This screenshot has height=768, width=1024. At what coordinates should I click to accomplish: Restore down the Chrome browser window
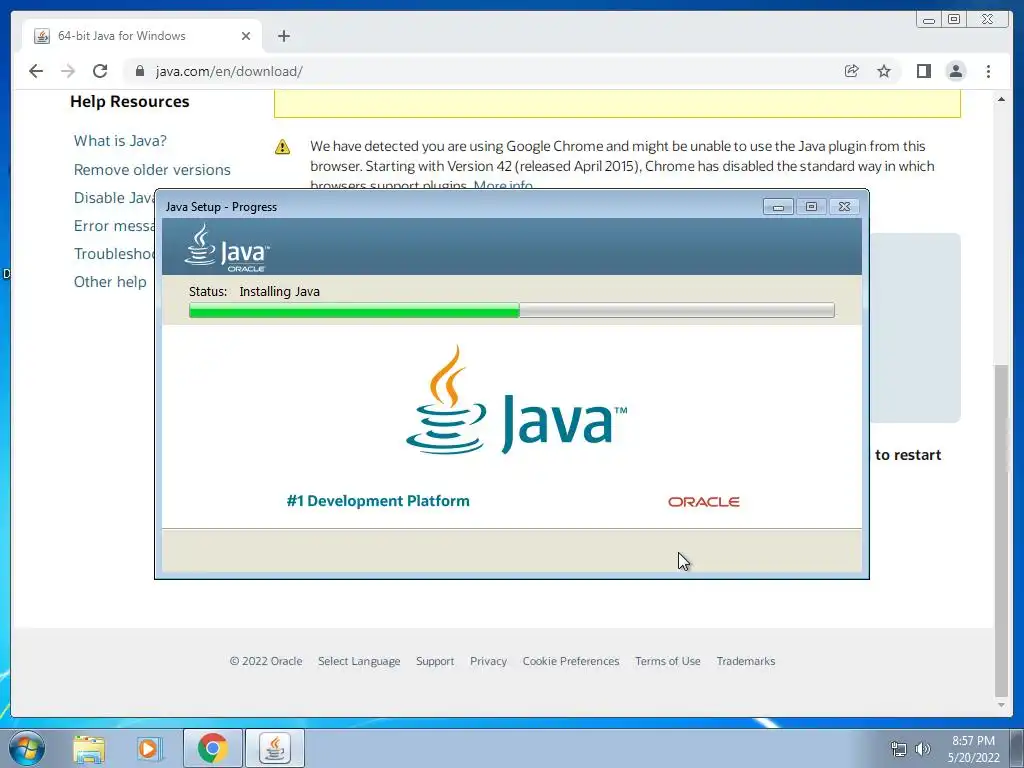tap(954, 20)
